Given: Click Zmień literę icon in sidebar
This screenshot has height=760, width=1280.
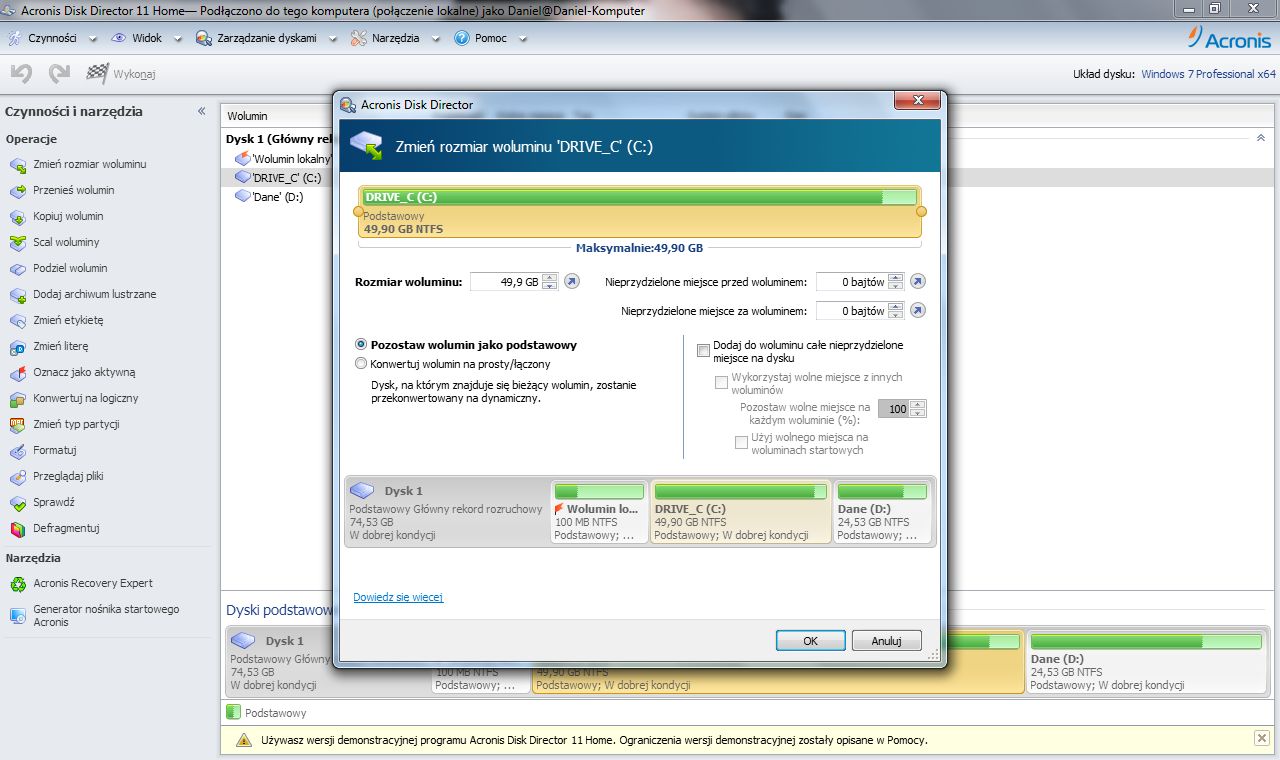Looking at the screenshot, I should [17, 346].
